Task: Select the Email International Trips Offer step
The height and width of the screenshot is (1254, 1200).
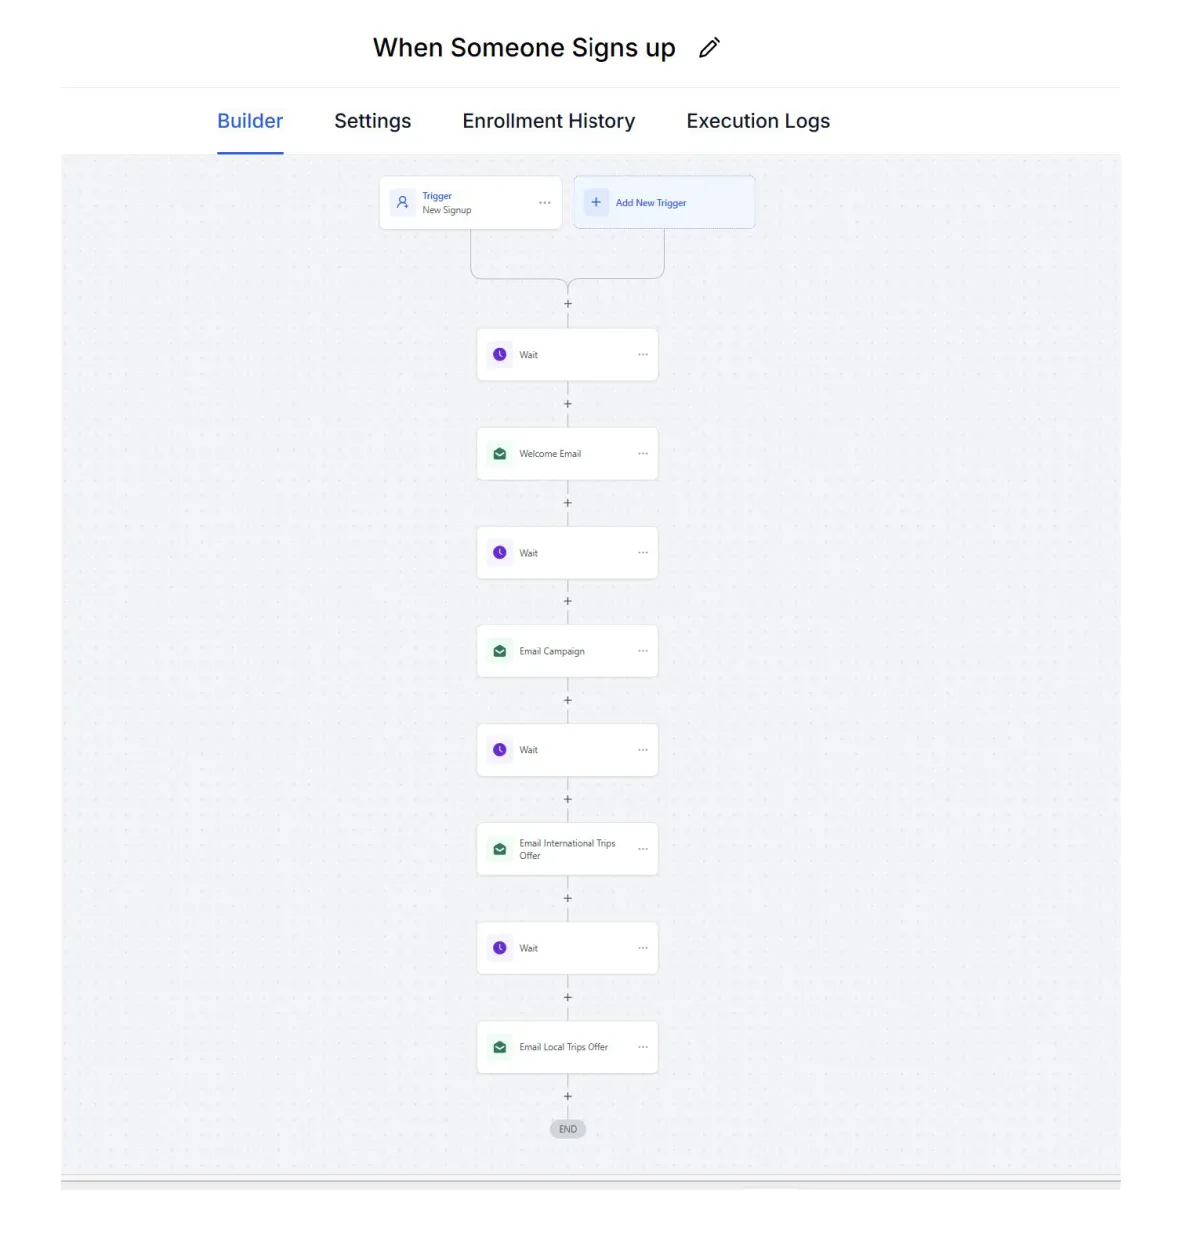Action: pyautogui.click(x=567, y=849)
